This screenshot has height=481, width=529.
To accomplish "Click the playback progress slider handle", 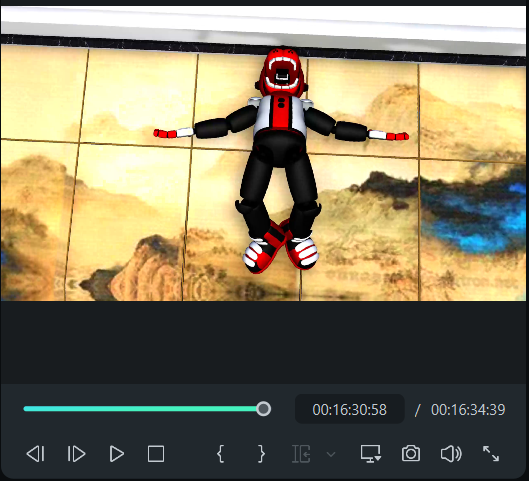I will (263, 409).
